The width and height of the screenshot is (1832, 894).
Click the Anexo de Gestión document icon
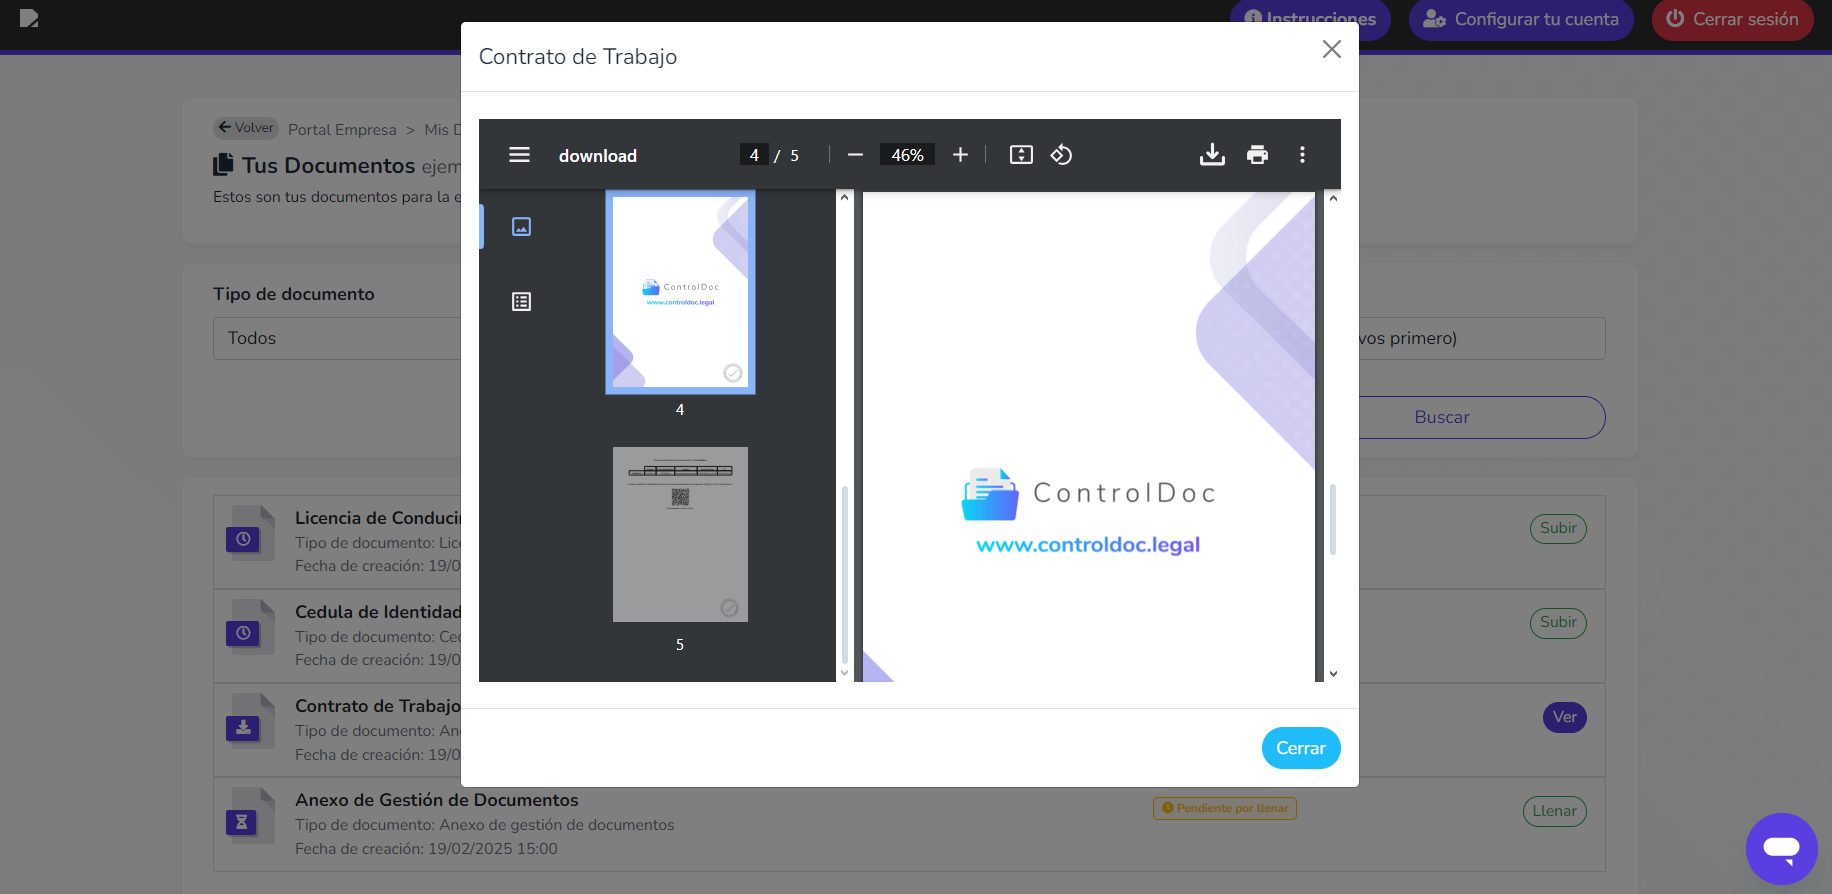pos(250,814)
